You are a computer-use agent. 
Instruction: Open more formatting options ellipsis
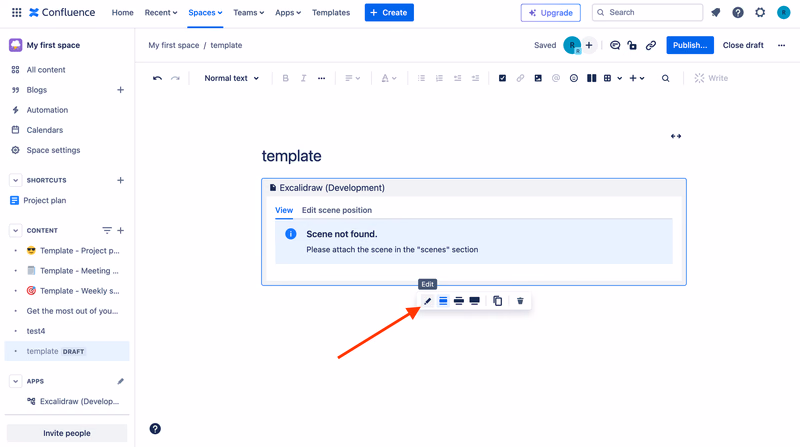click(321, 78)
